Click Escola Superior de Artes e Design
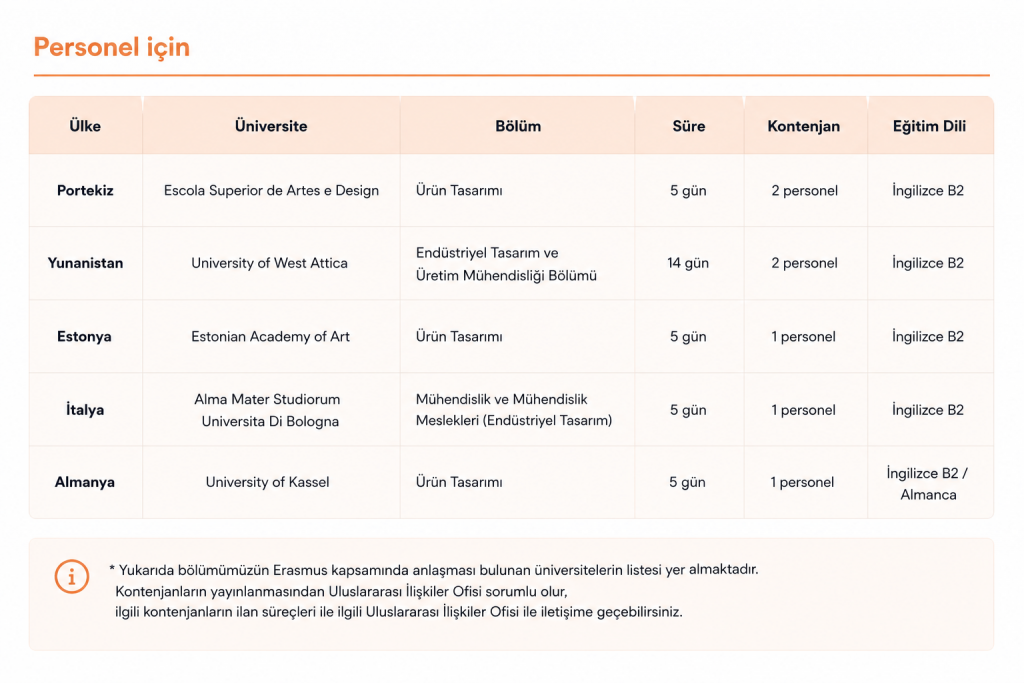Viewport: 1024px width, 683px height. click(x=271, y=191)
